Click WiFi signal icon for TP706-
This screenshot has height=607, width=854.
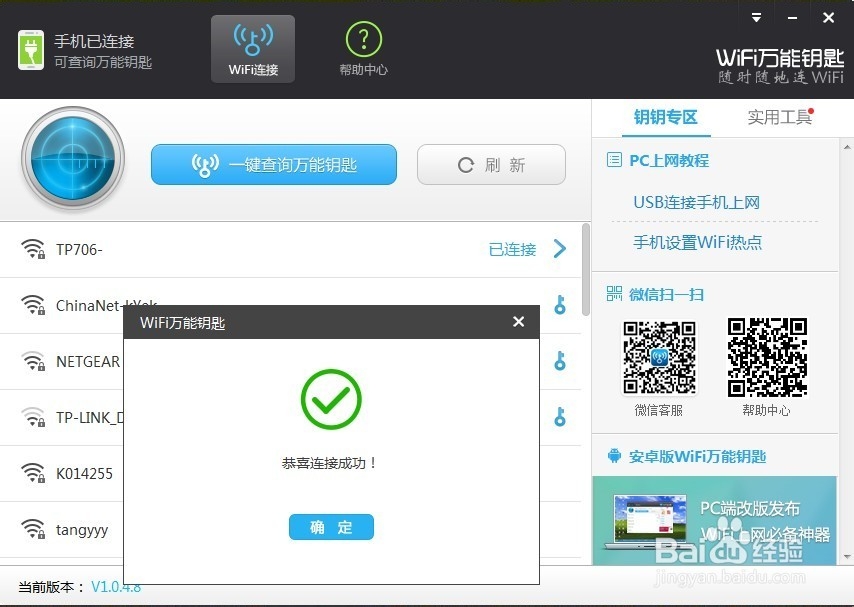(x=33, y=249)
